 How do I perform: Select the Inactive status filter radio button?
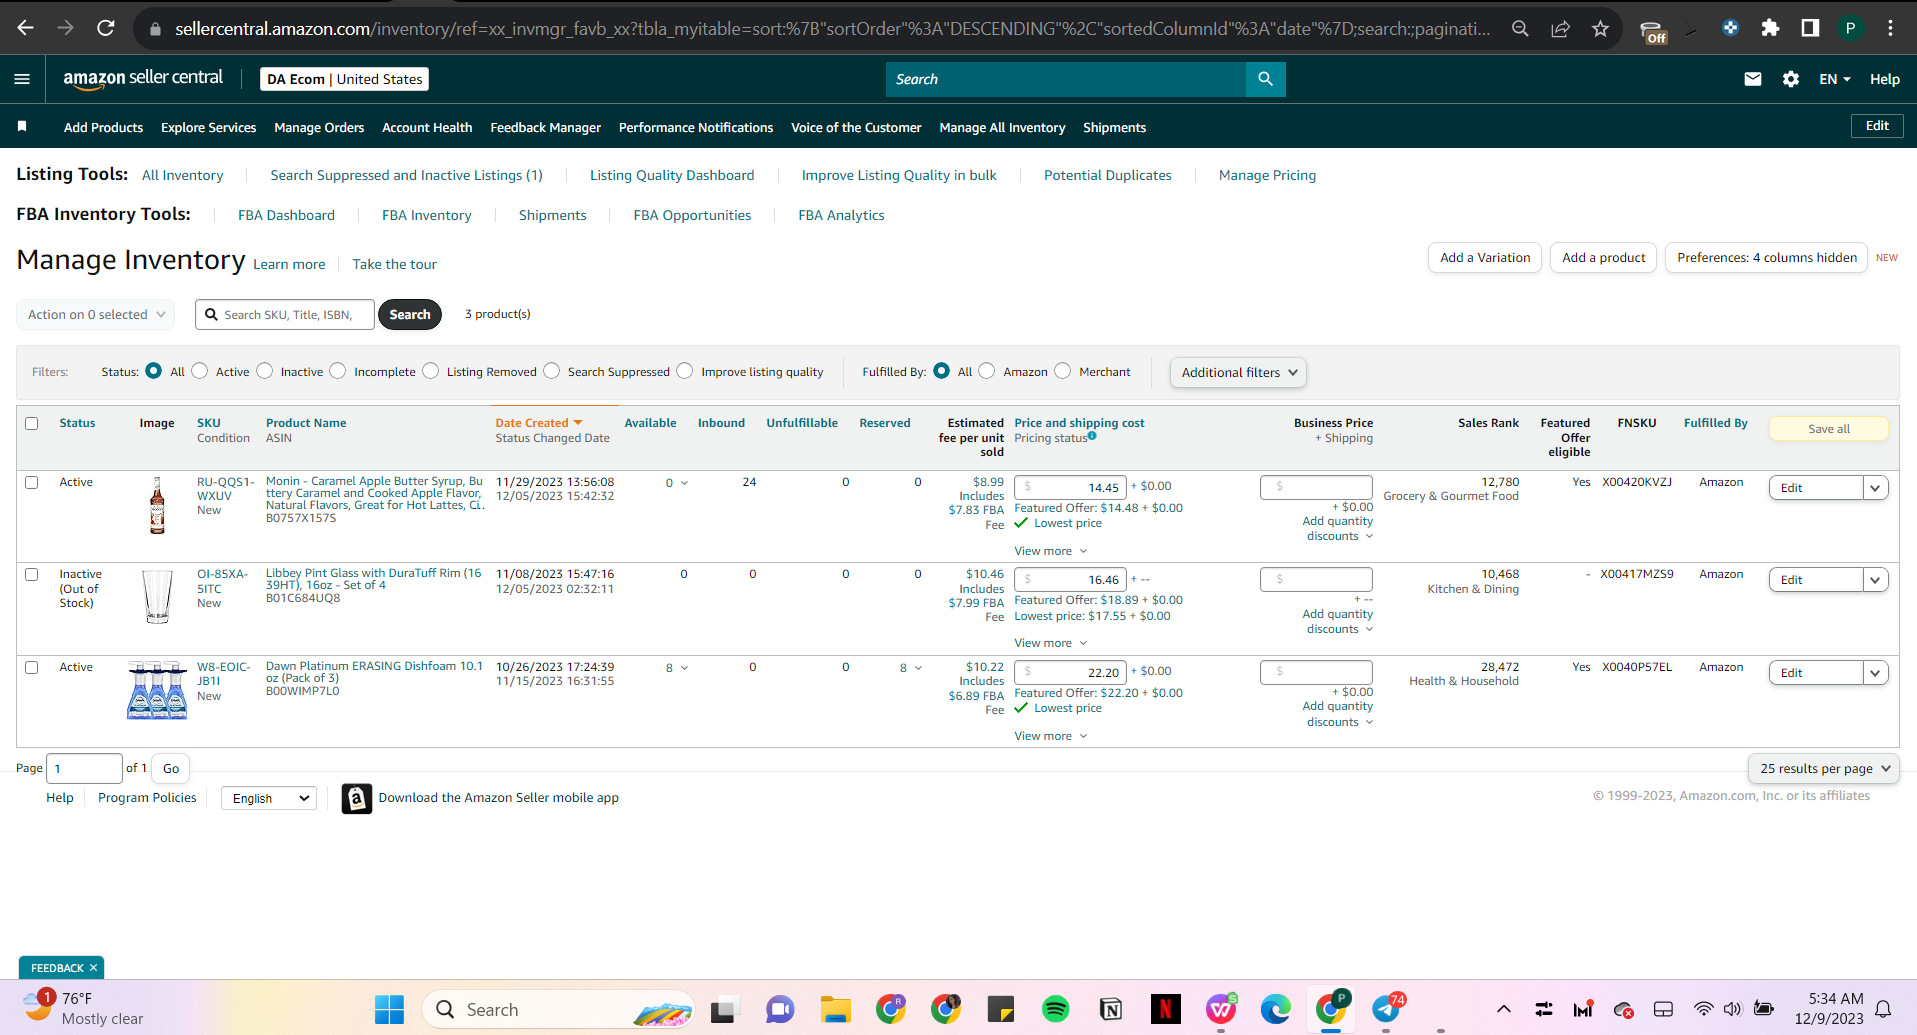click(x=265, y=371)
